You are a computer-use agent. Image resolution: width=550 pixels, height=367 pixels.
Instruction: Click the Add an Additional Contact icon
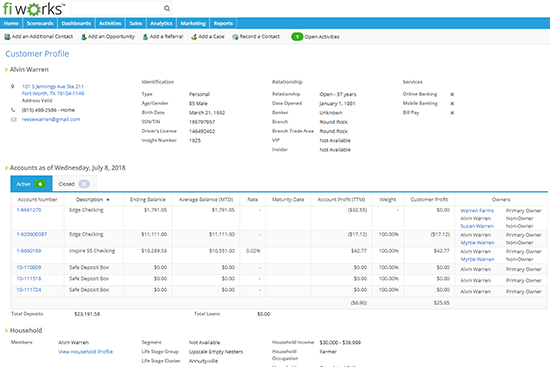point(7,36)
